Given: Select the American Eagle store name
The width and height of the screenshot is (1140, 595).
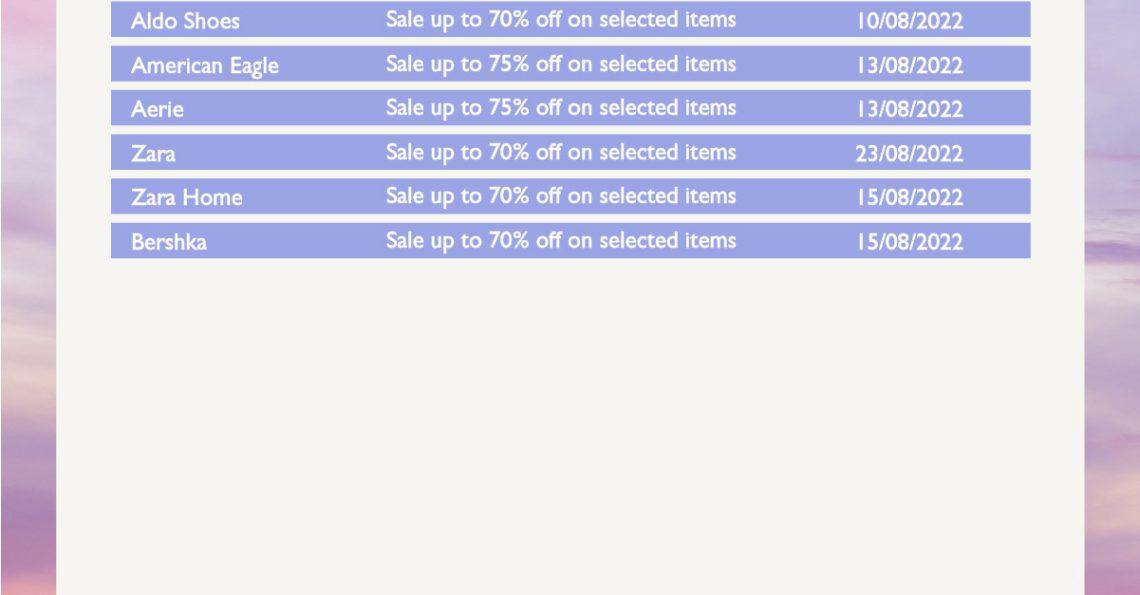Looking at the screenshot, I should click(204, 65).
